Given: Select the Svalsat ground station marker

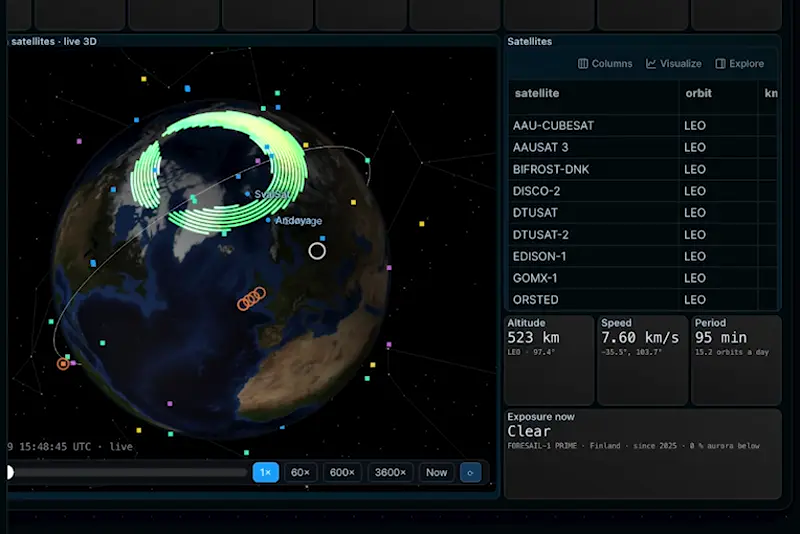Looking at the screenshot, I should pos(248,194).
